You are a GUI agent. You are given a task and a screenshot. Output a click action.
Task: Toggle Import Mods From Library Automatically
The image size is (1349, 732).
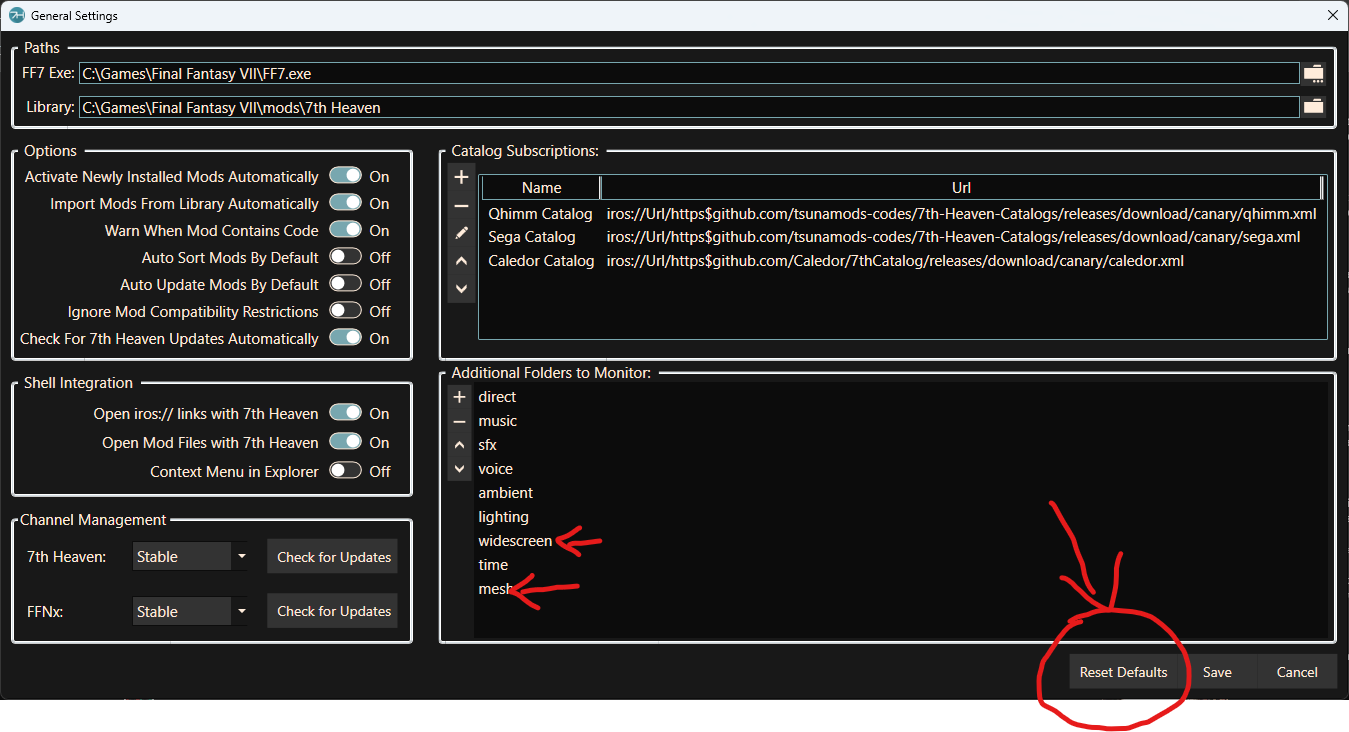tap(345, 203)
